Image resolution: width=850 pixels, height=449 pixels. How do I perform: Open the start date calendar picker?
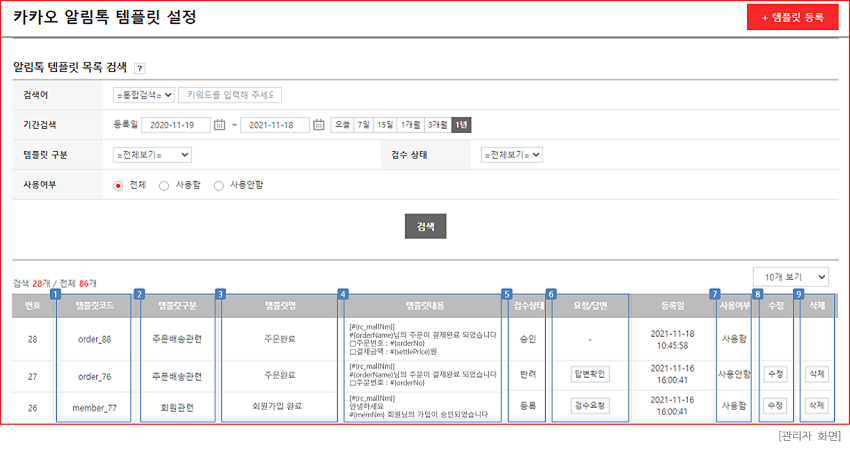[x=220, y=125]
